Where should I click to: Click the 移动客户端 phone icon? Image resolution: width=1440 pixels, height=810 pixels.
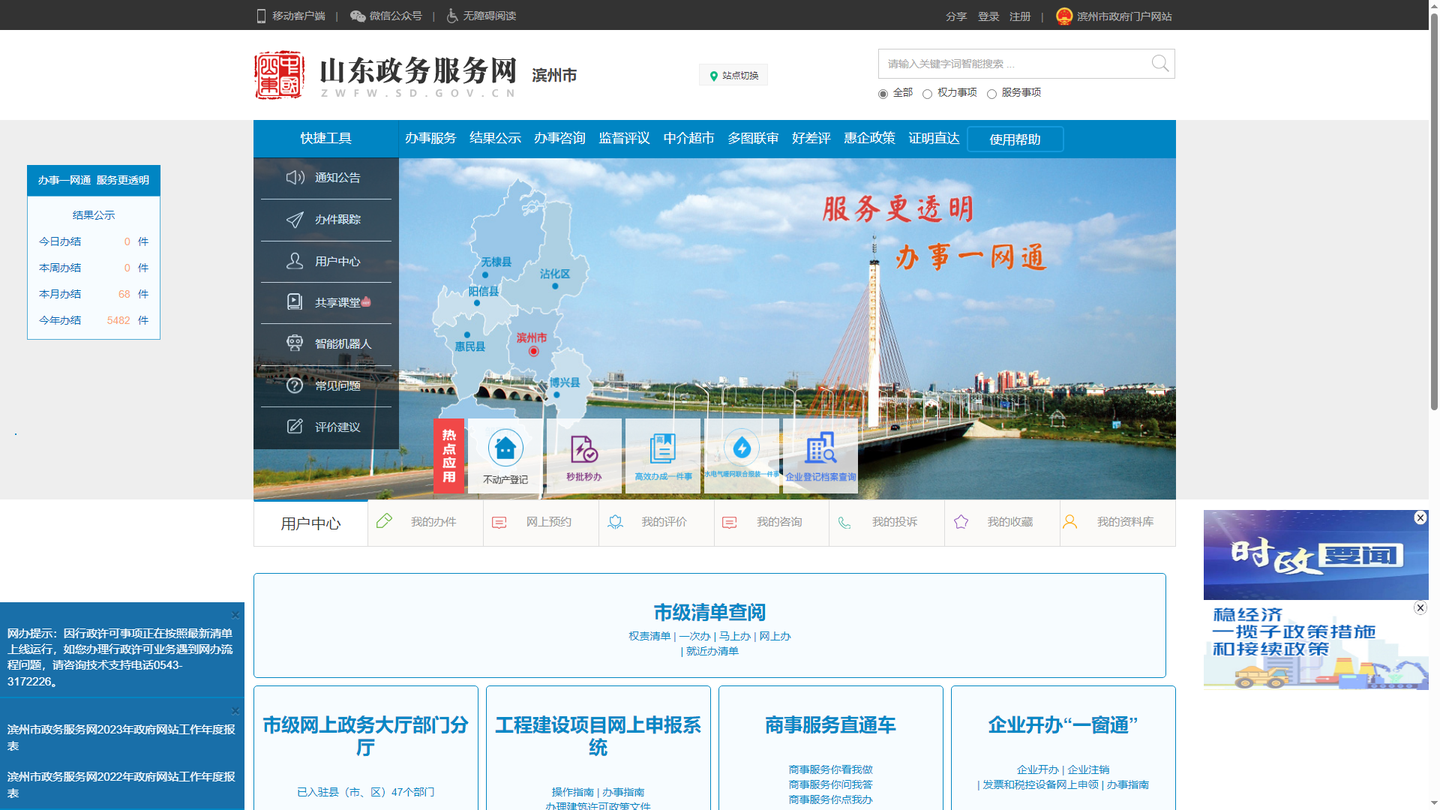point(262,16)
